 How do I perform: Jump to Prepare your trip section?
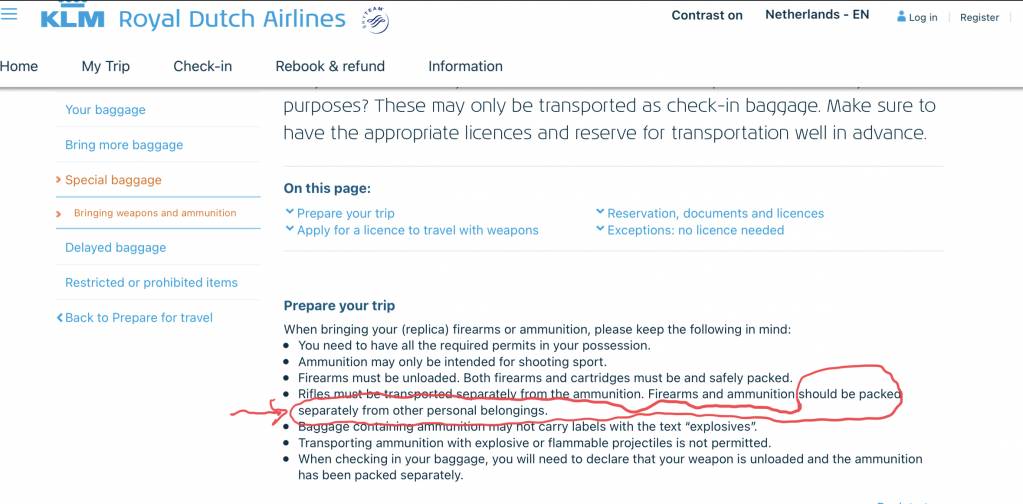tap(340, 213)
